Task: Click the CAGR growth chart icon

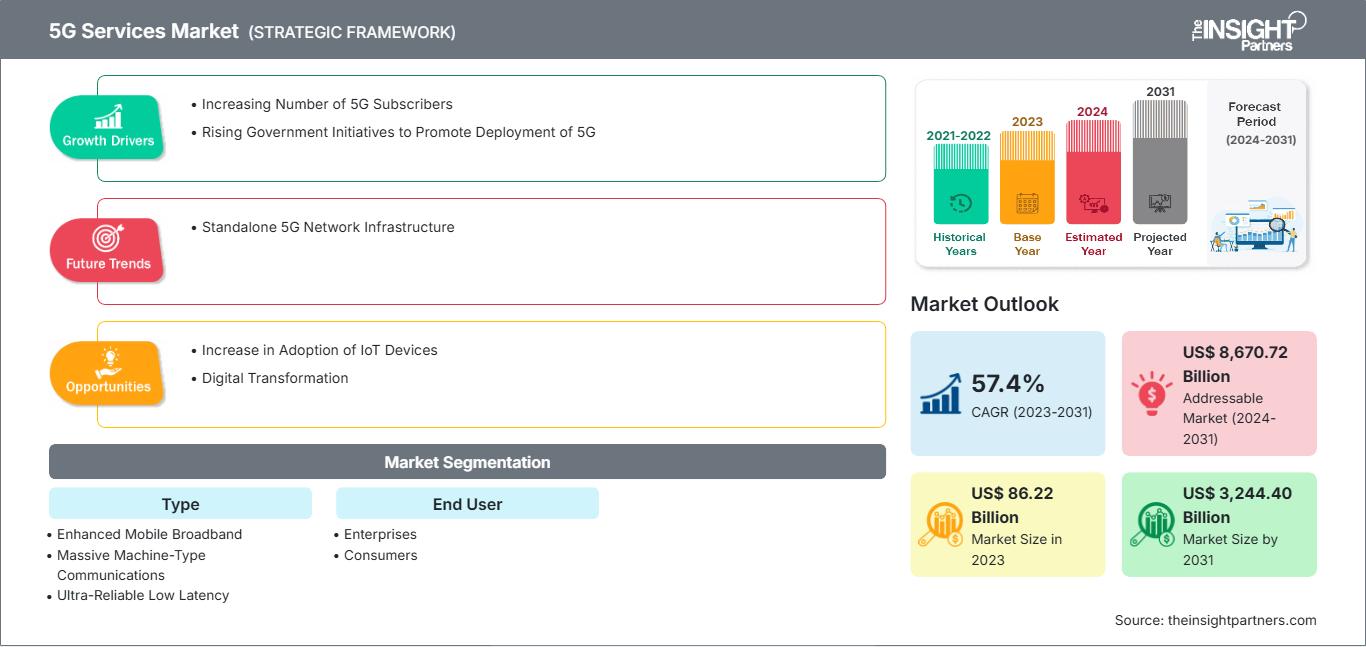Action: [942, 393]
